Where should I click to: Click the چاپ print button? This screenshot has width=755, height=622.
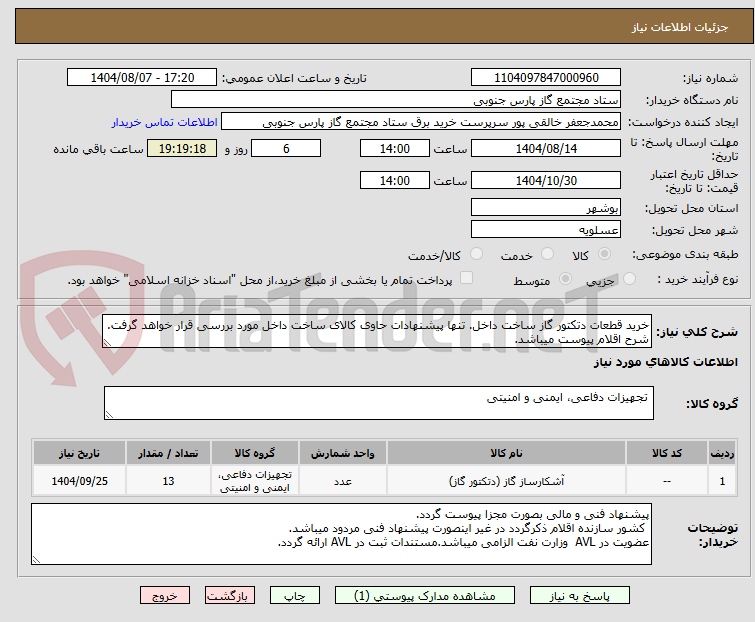[x=295, y=596]
